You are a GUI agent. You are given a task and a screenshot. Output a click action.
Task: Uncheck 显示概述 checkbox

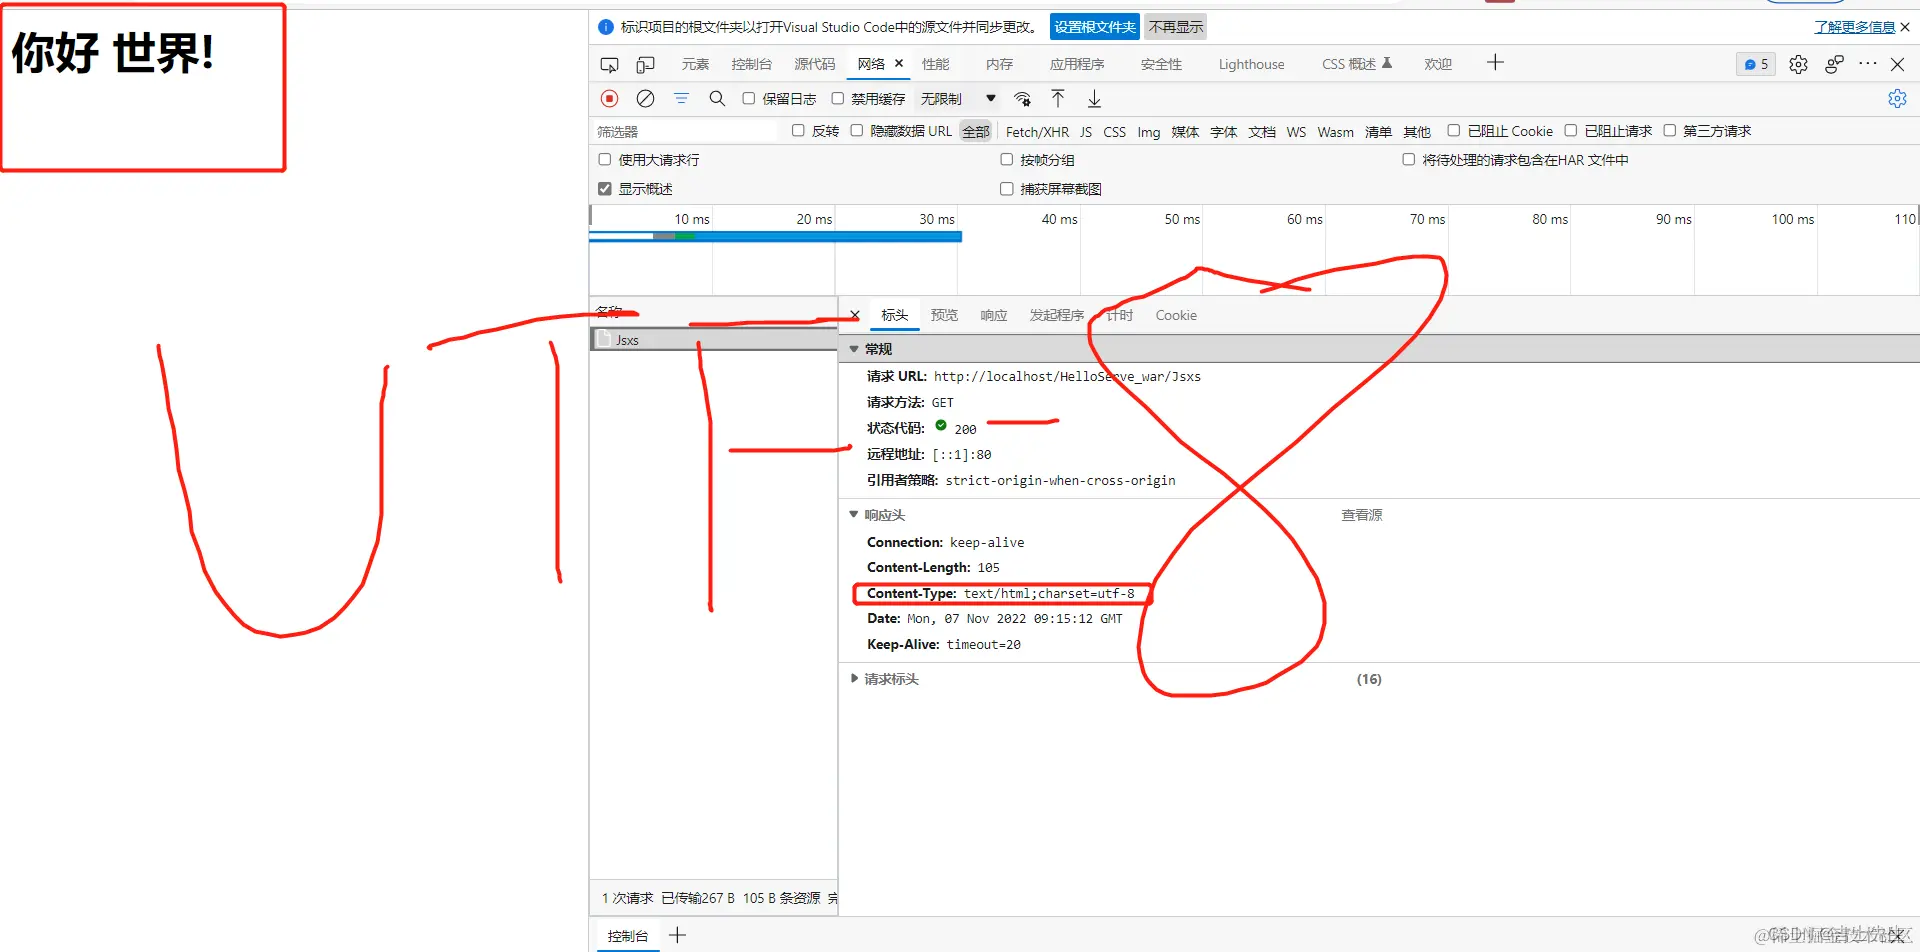(605, 189)
